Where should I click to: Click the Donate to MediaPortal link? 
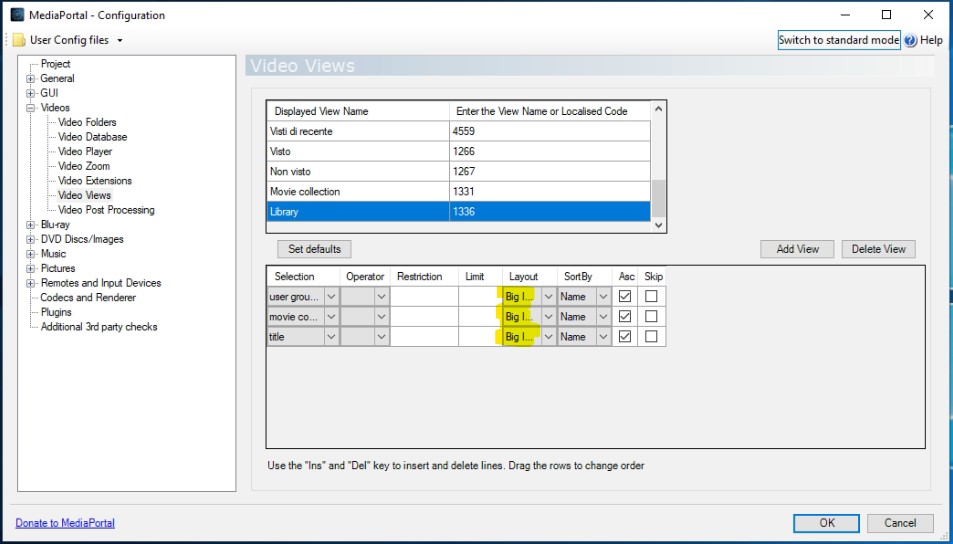(x=65, y=523)
